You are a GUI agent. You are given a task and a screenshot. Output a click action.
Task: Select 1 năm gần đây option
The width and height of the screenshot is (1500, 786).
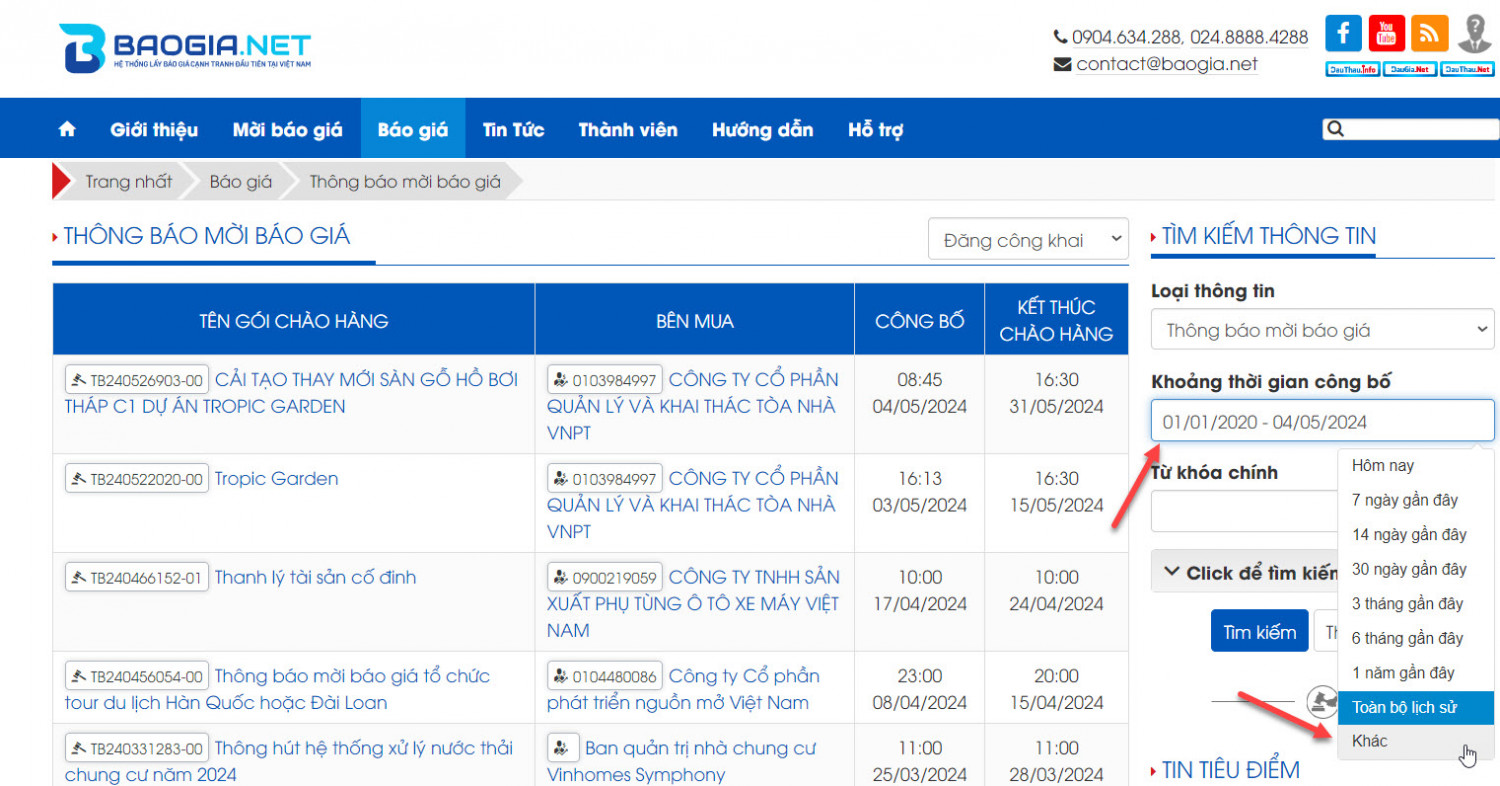1417,673
